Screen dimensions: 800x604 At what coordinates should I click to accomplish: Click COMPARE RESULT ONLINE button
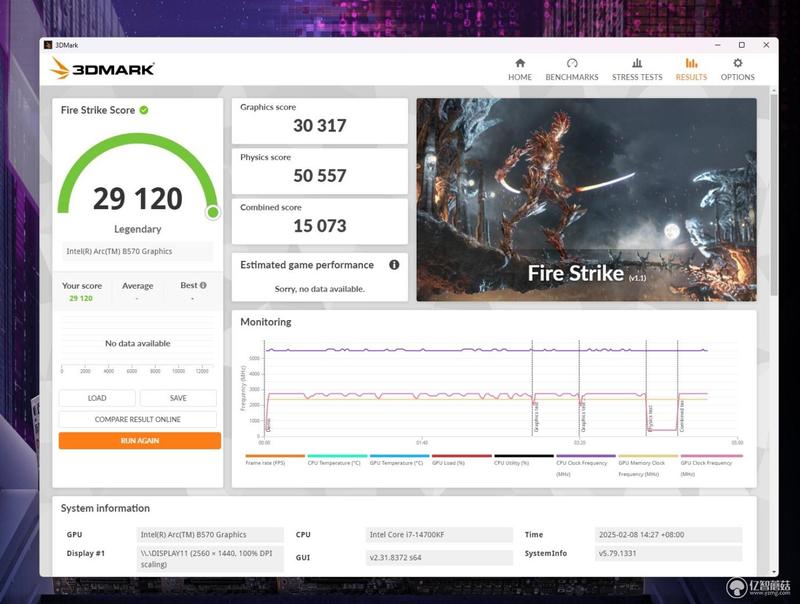tap(138, 419)
